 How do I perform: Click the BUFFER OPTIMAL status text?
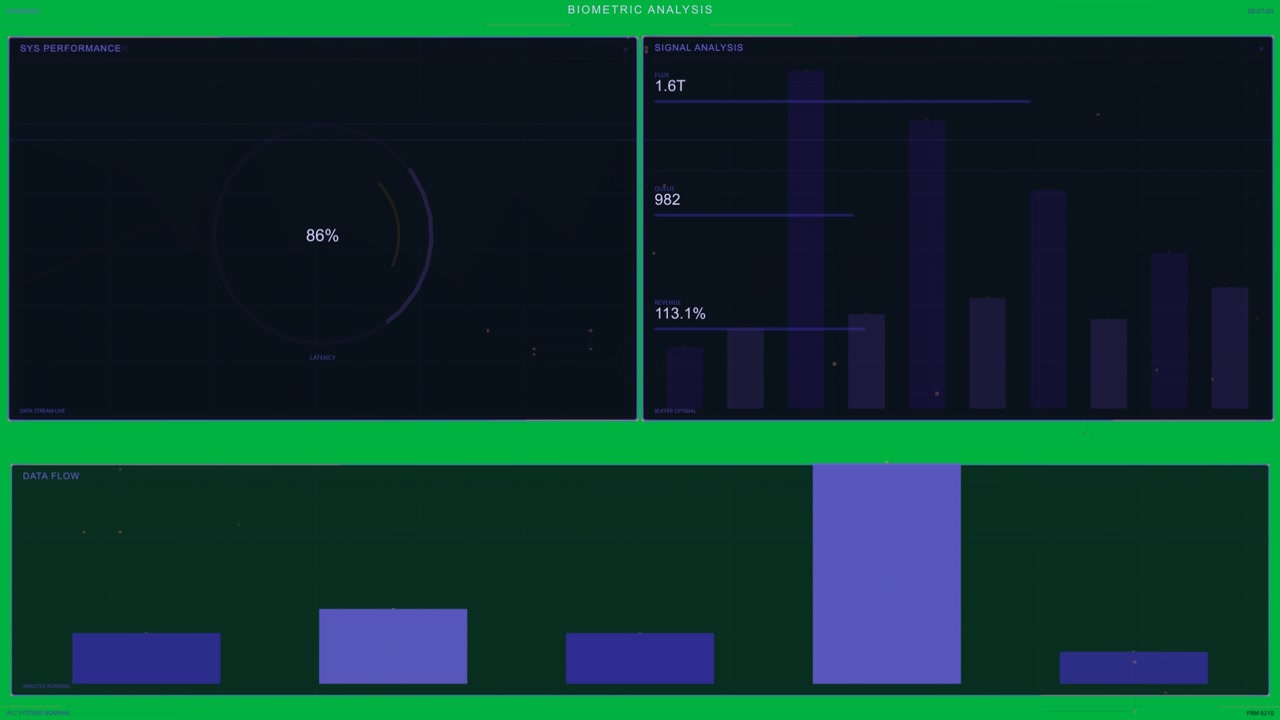click(x=675, y=411)
